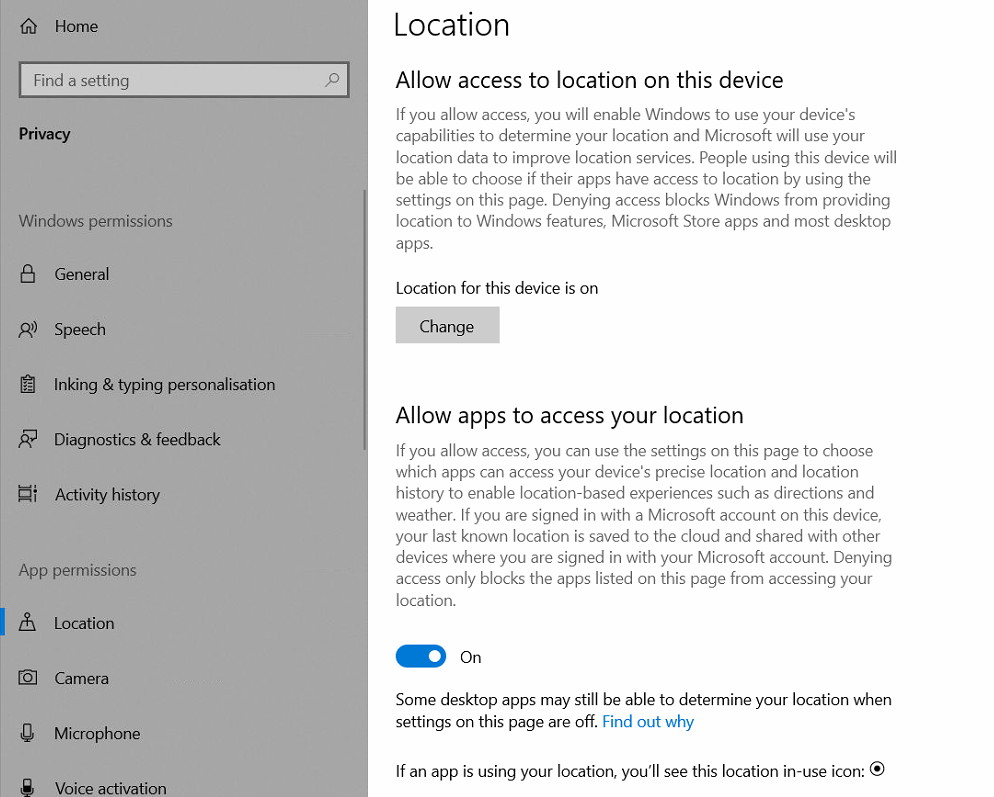This screenshot has height=797, width=994.
Task: Click the Diagnostics & feedback icon
Action: tap(28, 439)
